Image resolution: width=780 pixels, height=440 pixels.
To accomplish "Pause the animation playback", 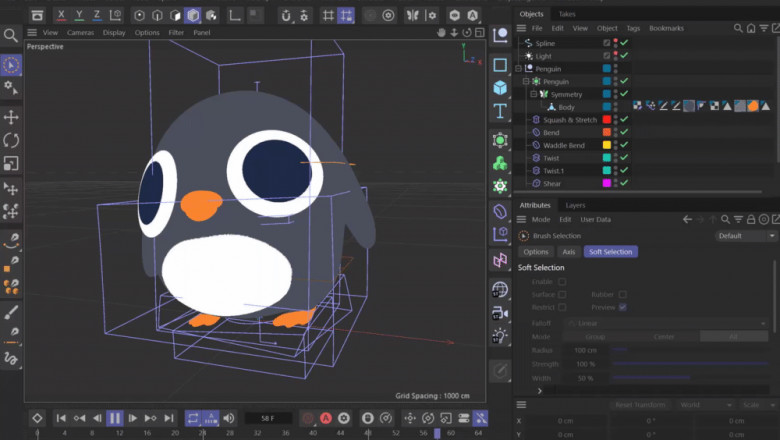I will coord(114,418).
